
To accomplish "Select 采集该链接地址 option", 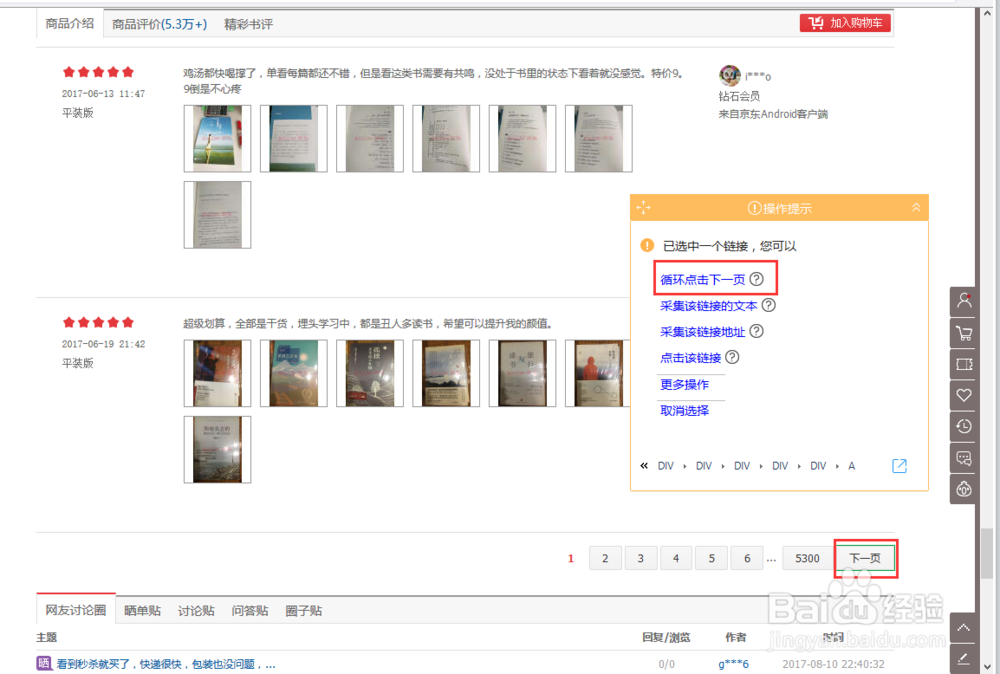I will coord(702,332).
